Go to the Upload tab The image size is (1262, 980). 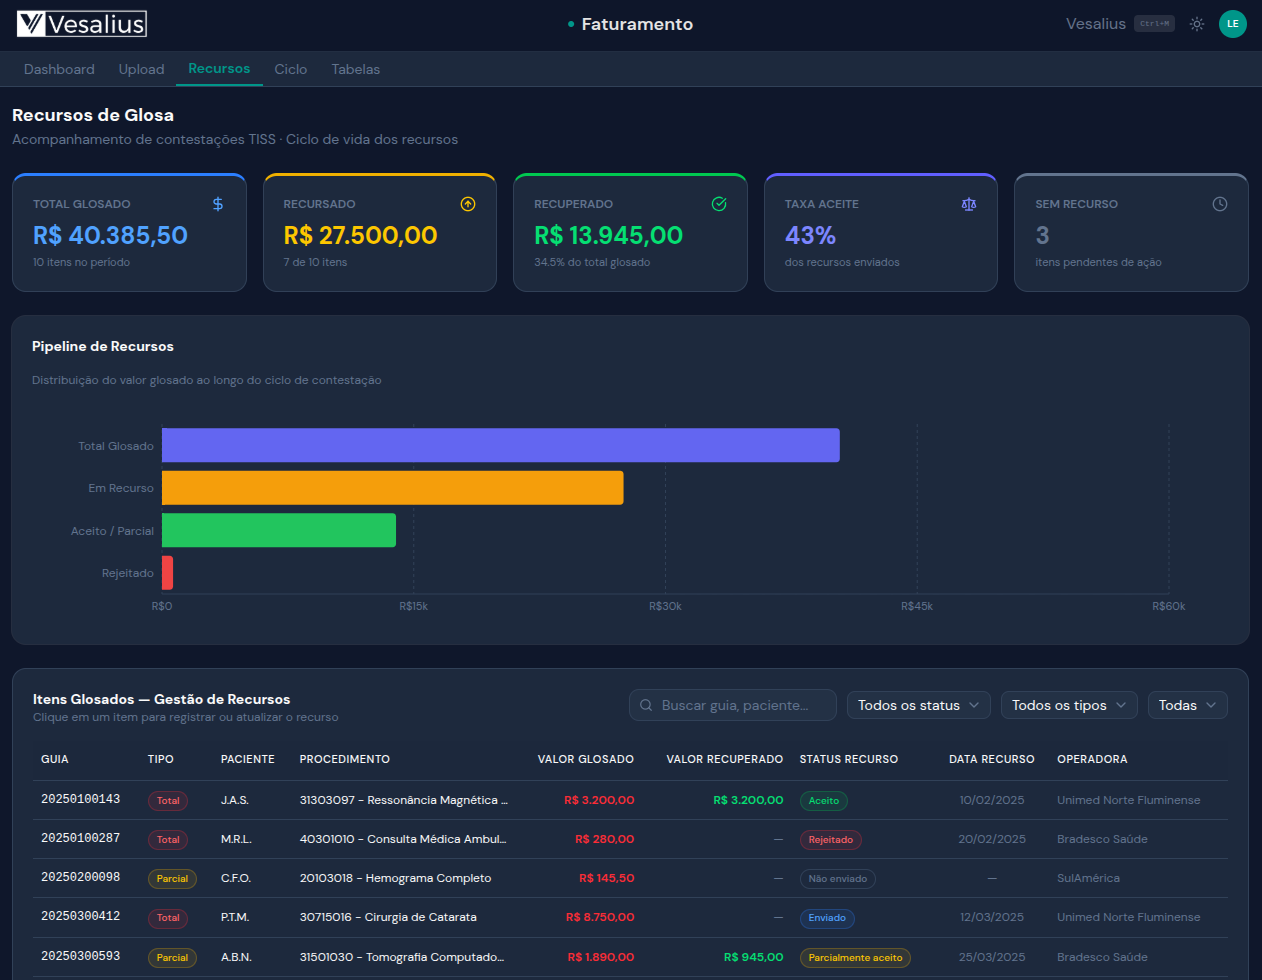(141, 69)
